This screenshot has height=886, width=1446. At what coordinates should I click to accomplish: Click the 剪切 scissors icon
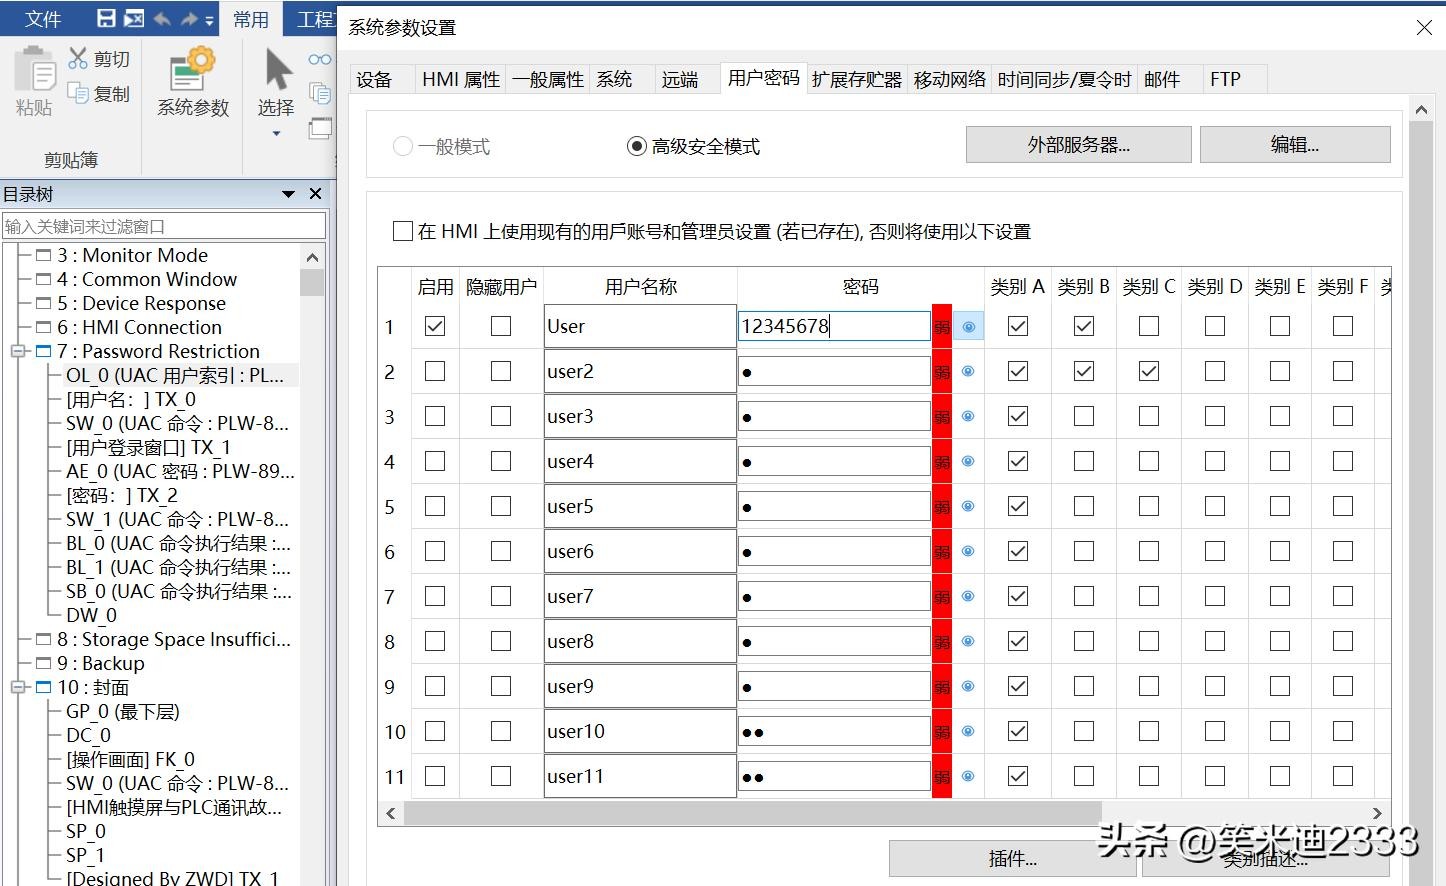point(78,59)
